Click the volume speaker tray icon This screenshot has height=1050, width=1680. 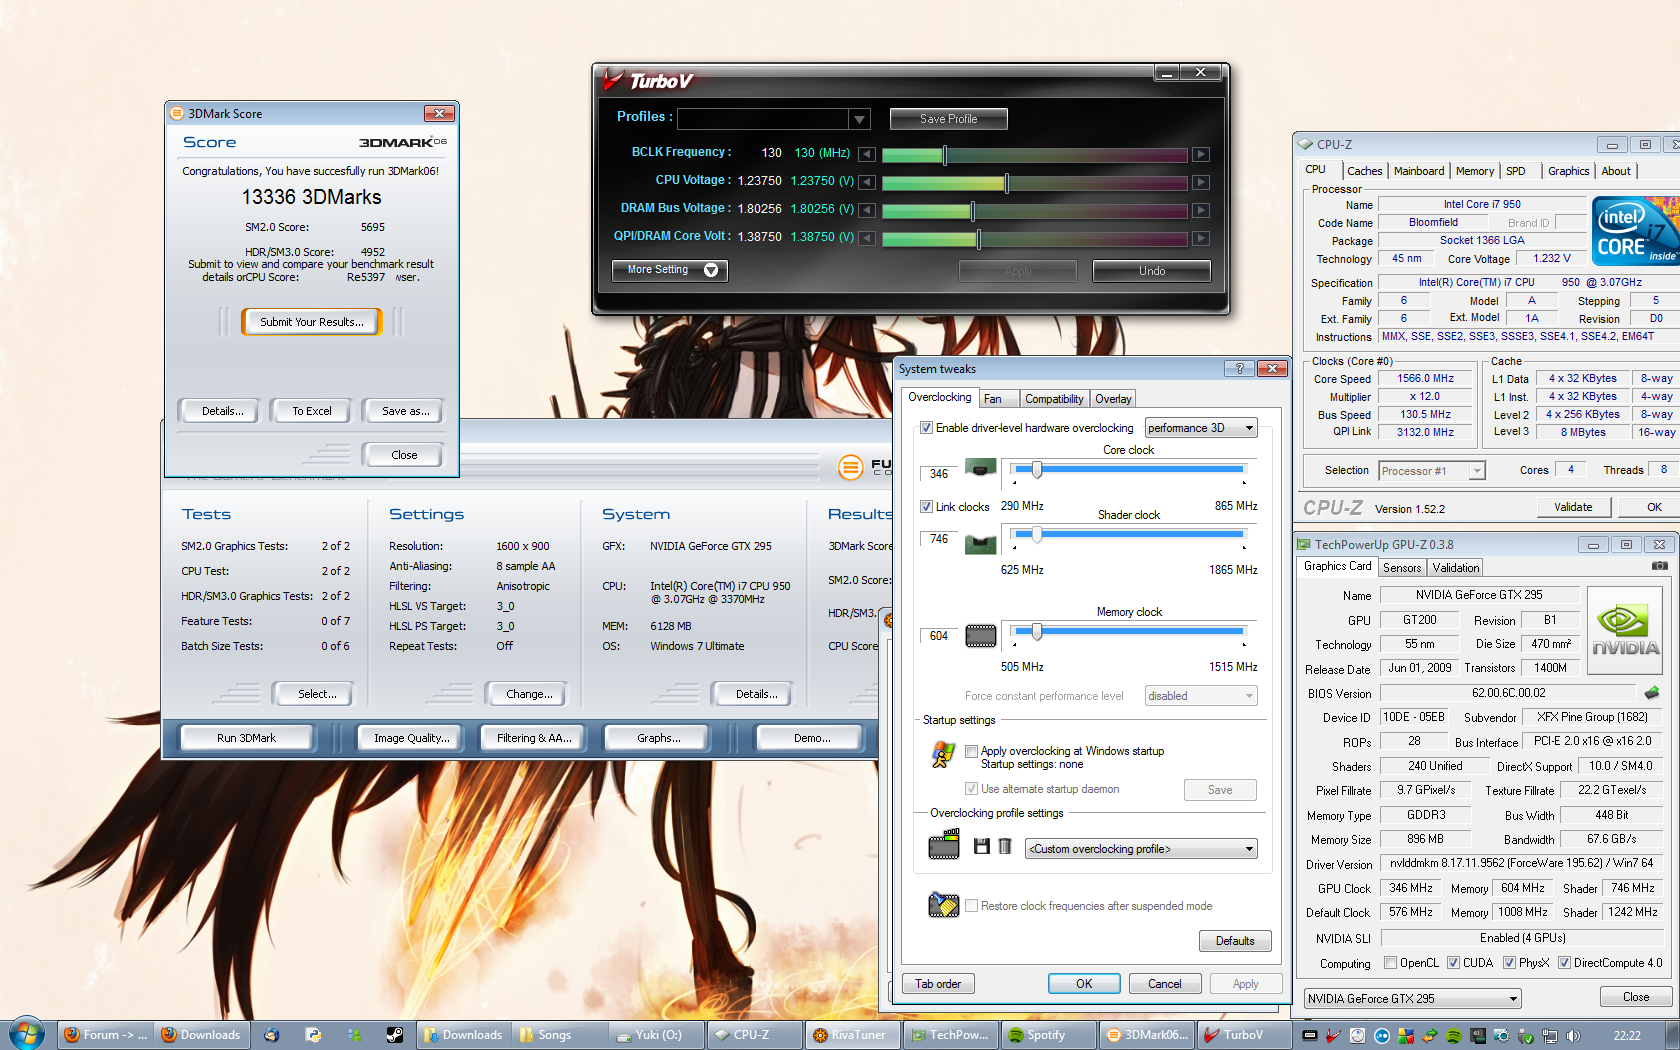pos(1574,1036)
